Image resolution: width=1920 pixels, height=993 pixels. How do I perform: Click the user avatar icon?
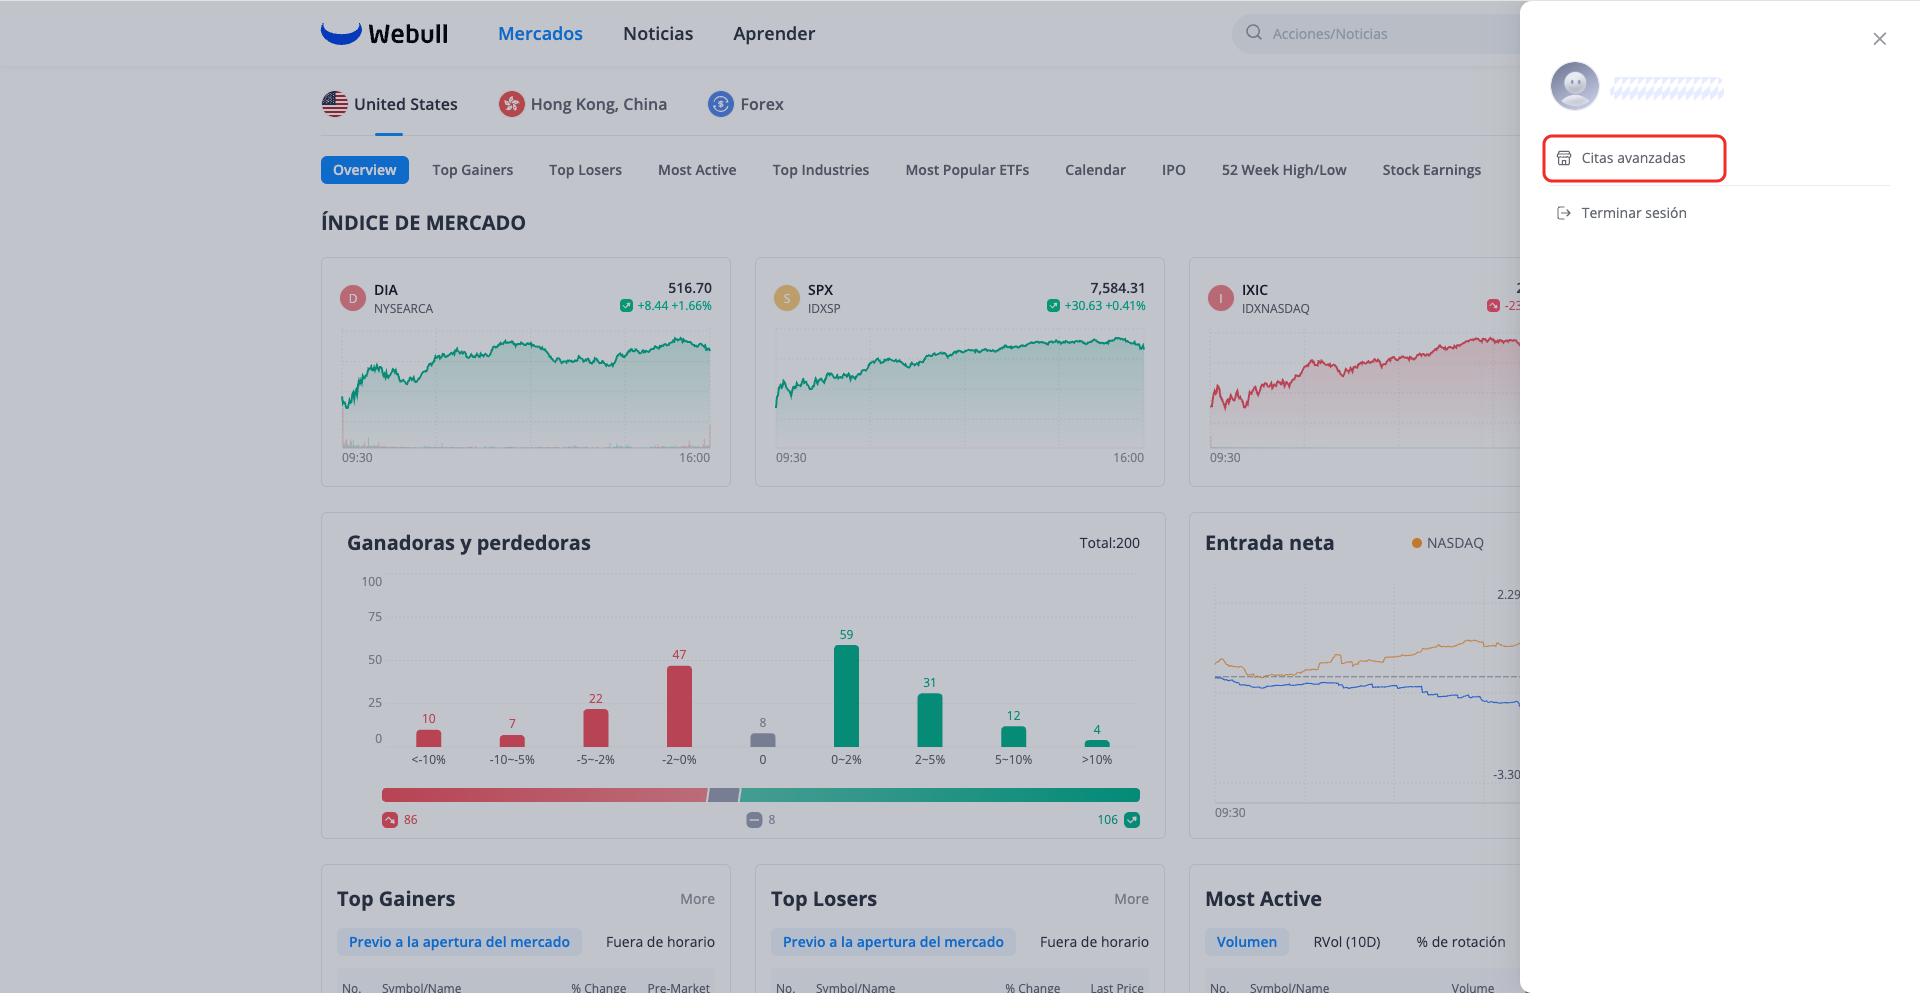pos(1574,86)
